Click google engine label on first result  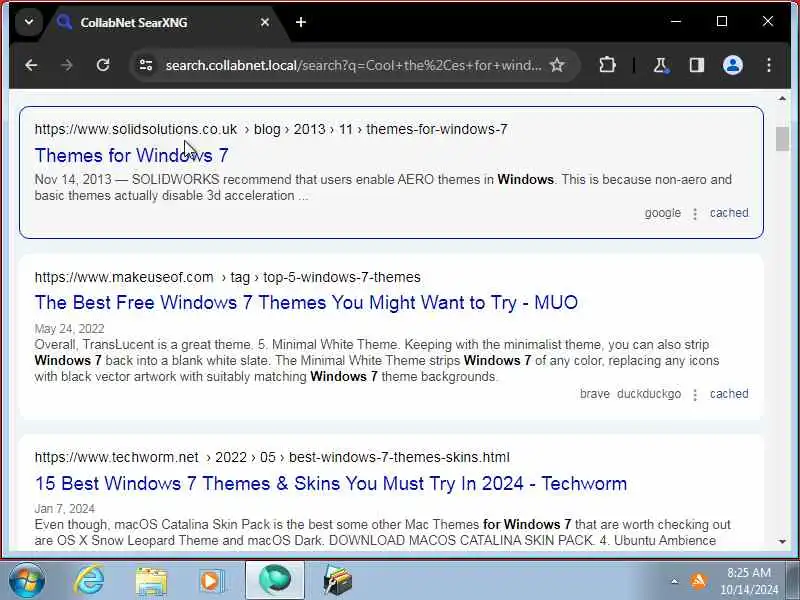(x=662, y=213)
